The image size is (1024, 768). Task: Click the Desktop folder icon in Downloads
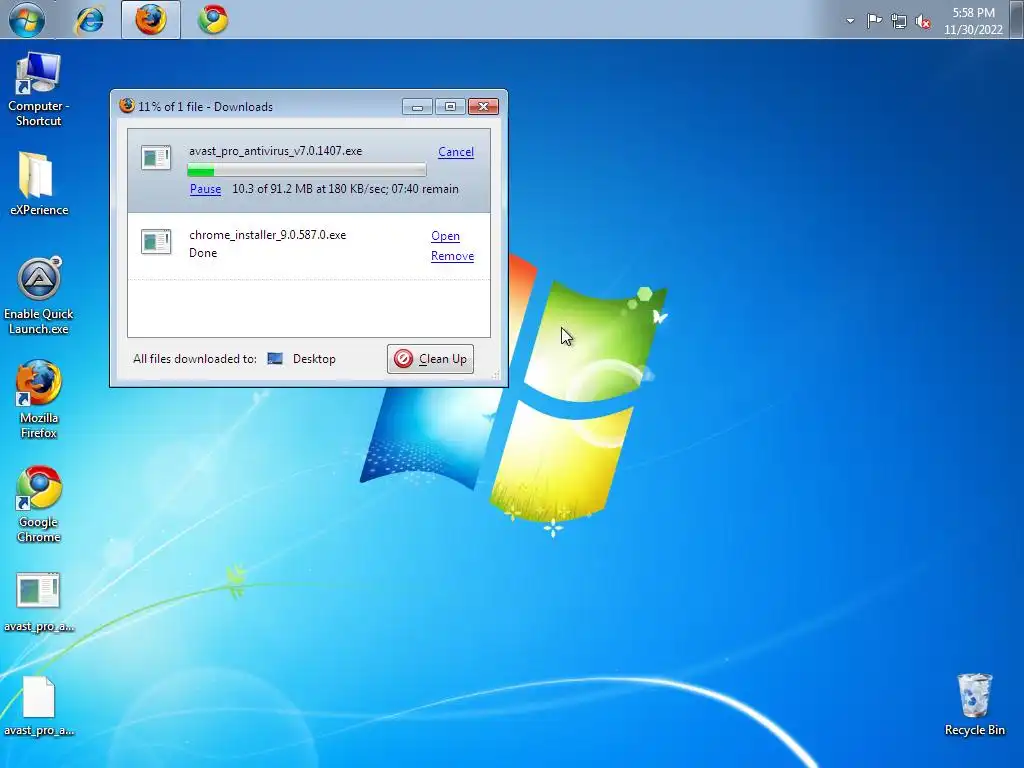click(x=275, y=359)
